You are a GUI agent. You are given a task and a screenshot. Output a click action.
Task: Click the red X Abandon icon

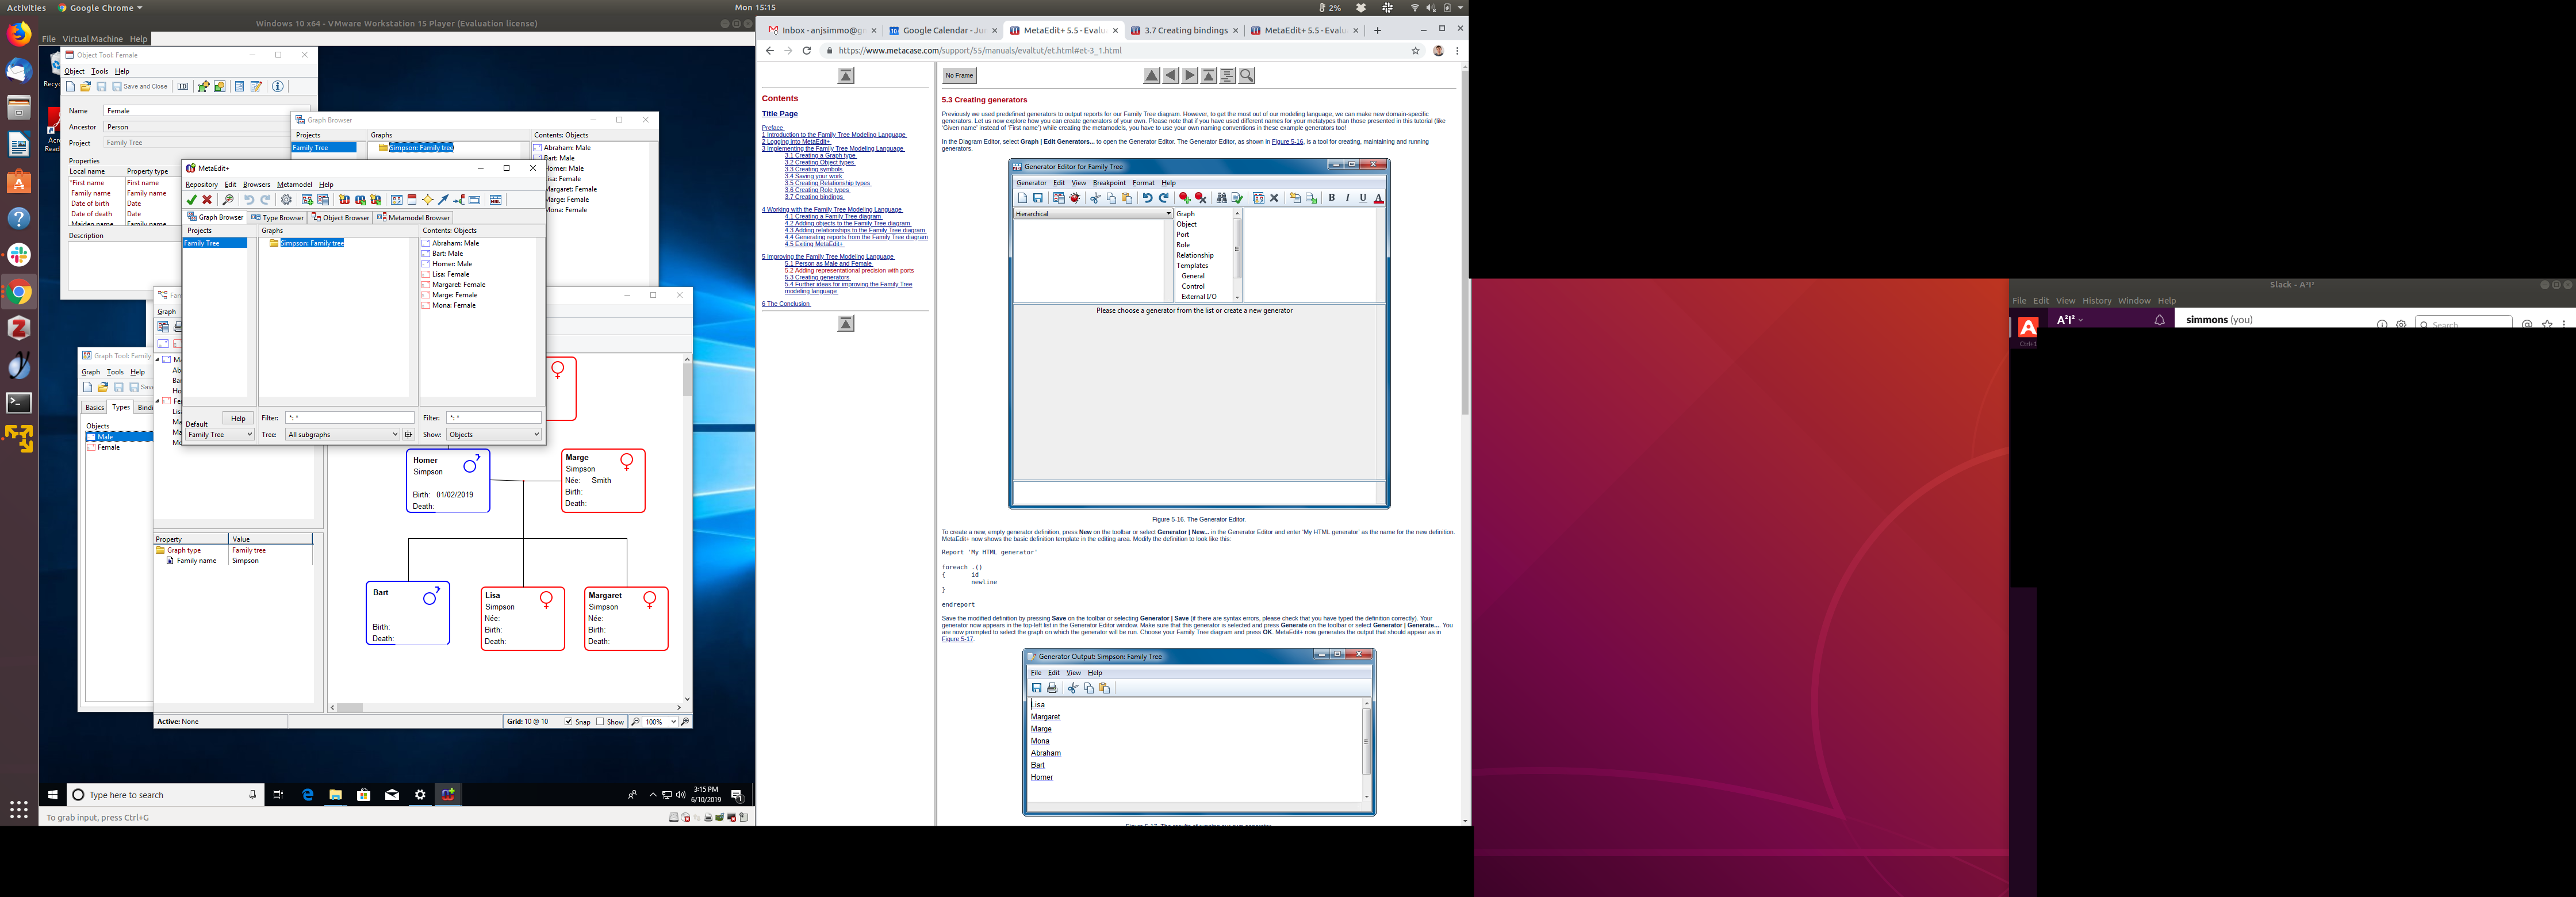207,200
